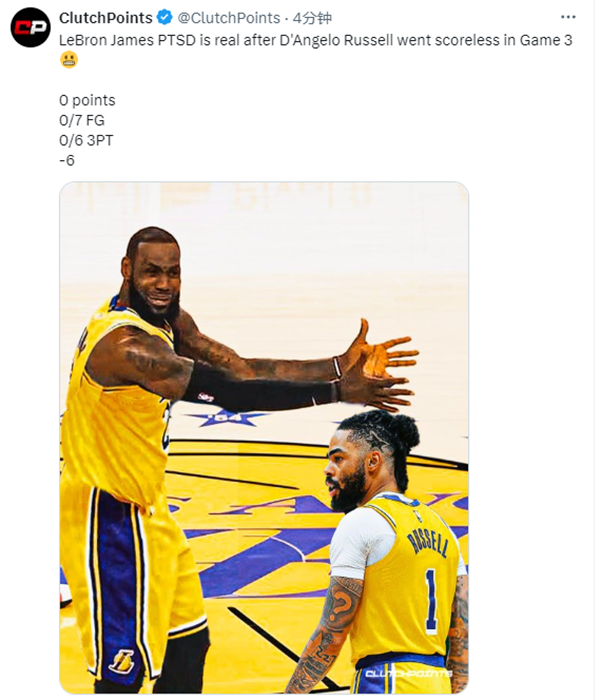Click the grimacing face emoji
The height and width of the screenshot is (700, 600).
[69, 59]
